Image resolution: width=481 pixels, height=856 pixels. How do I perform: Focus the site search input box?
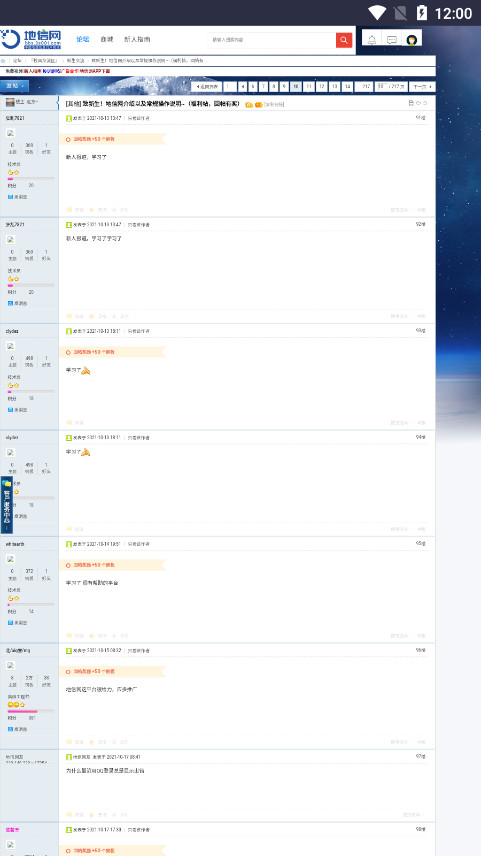tap(272, 40)
